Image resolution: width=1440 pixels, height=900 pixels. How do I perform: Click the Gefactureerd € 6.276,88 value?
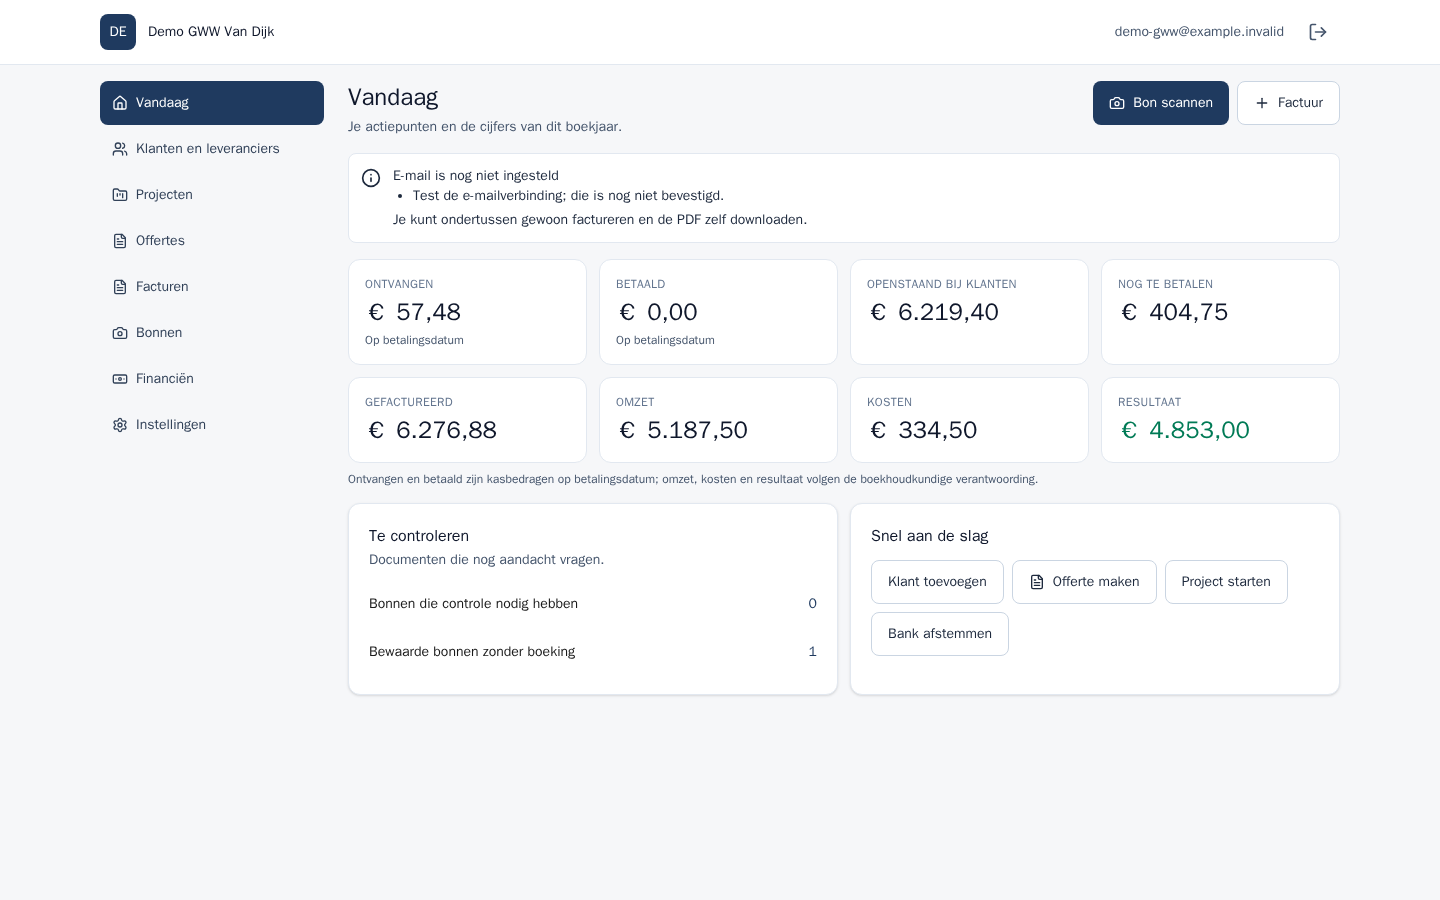(x=432, y=430)
